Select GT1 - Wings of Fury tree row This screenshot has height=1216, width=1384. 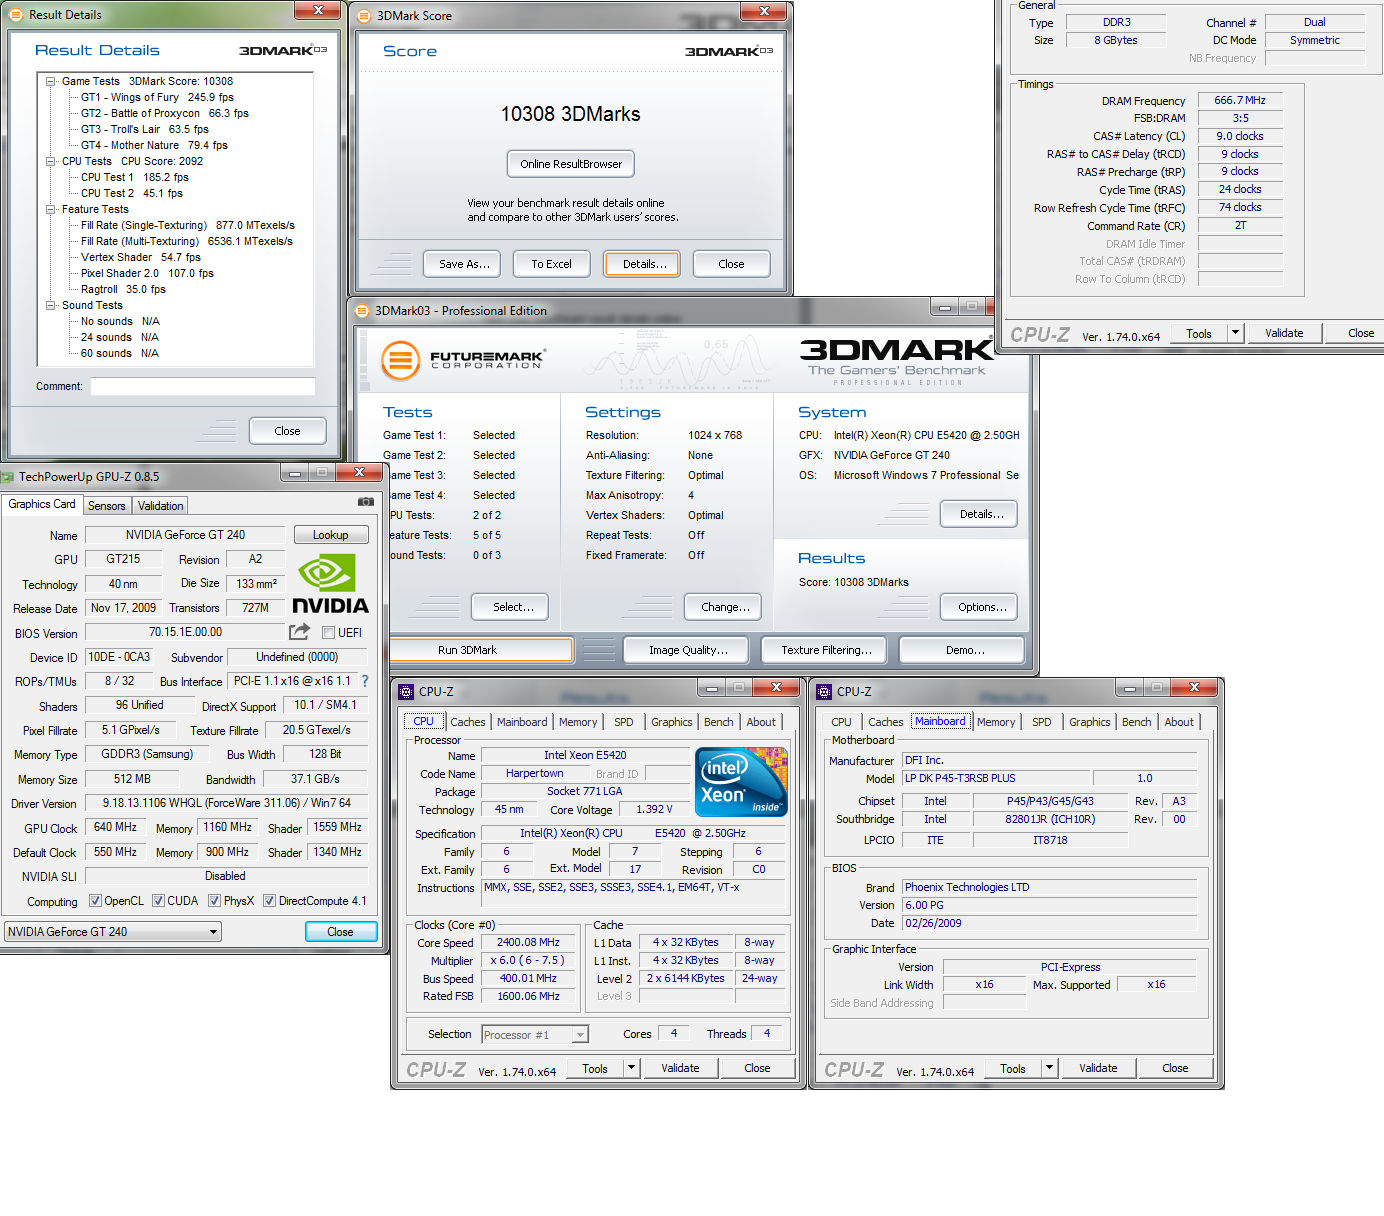coord(157,97)
